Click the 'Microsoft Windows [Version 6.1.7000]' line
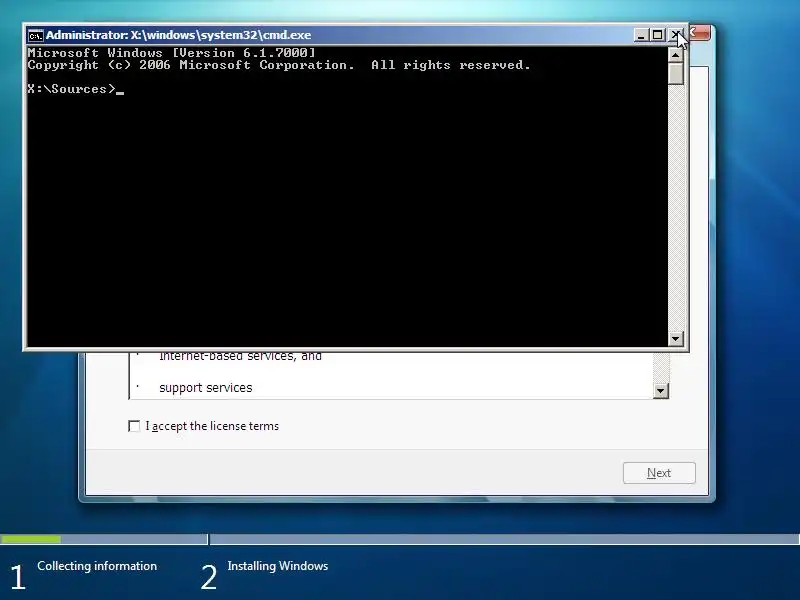Screen dimensions: 800x600 coord(171,53)
